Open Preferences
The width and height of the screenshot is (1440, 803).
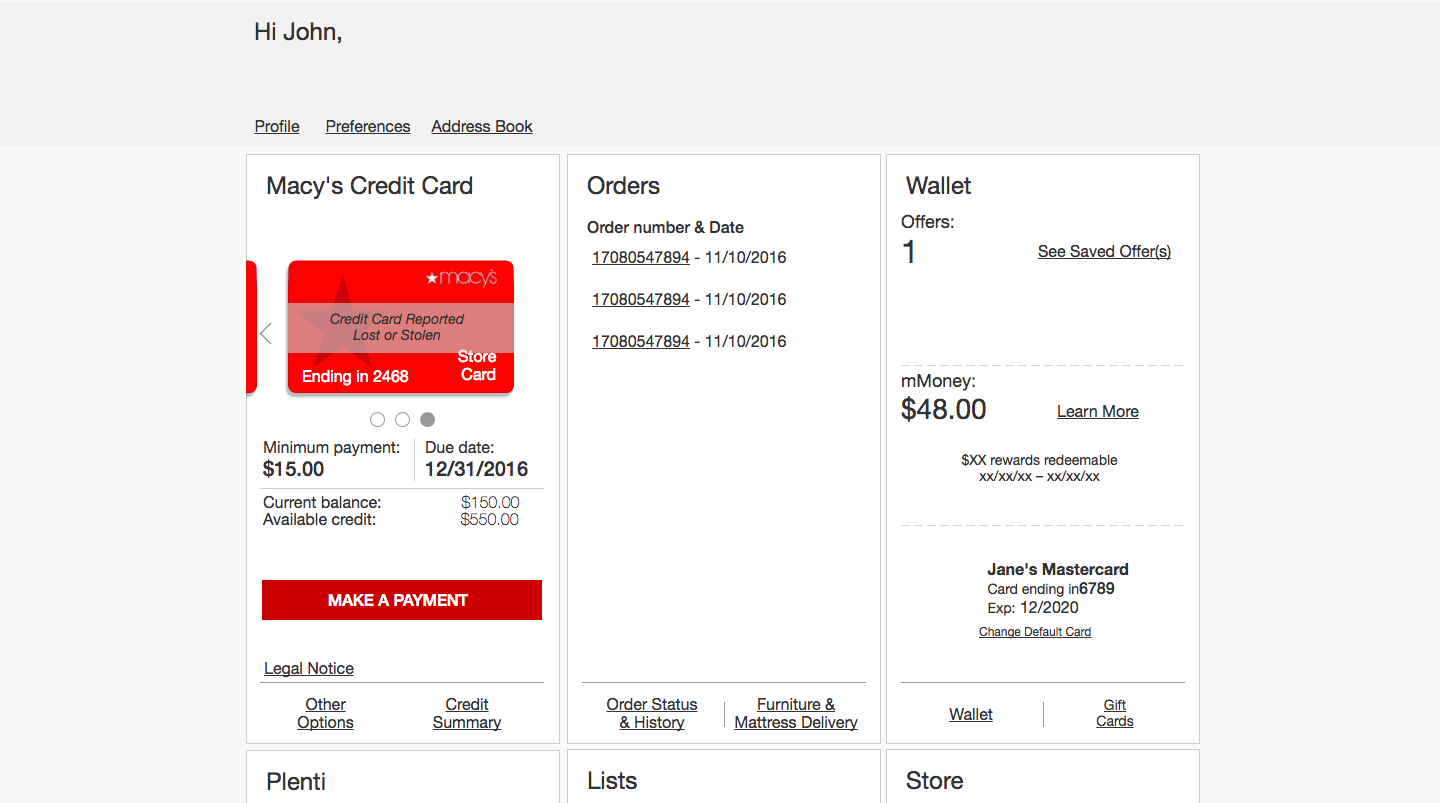coord(368,126)
